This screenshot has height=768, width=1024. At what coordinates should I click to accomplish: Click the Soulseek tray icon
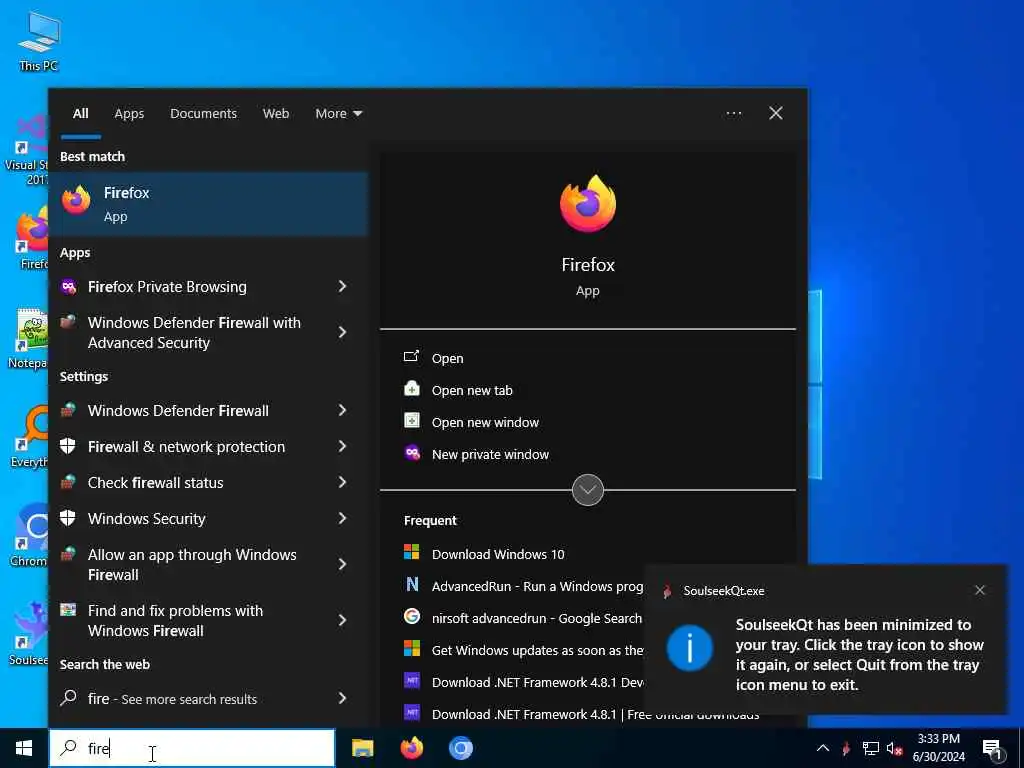[x=846, y=748]
